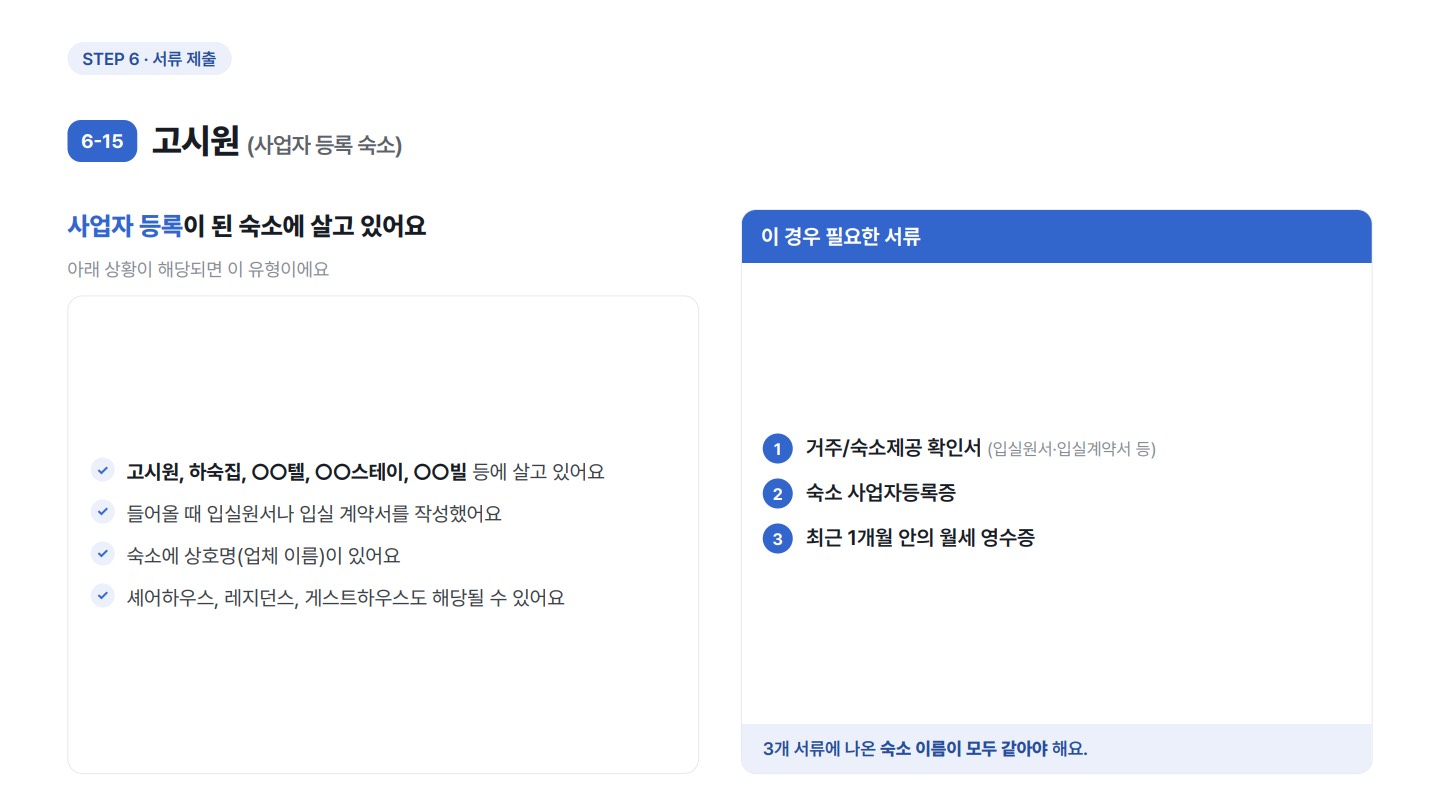
Task: Open the 숙소 사업자등록증 item
Action: click(x=873, y=493)
